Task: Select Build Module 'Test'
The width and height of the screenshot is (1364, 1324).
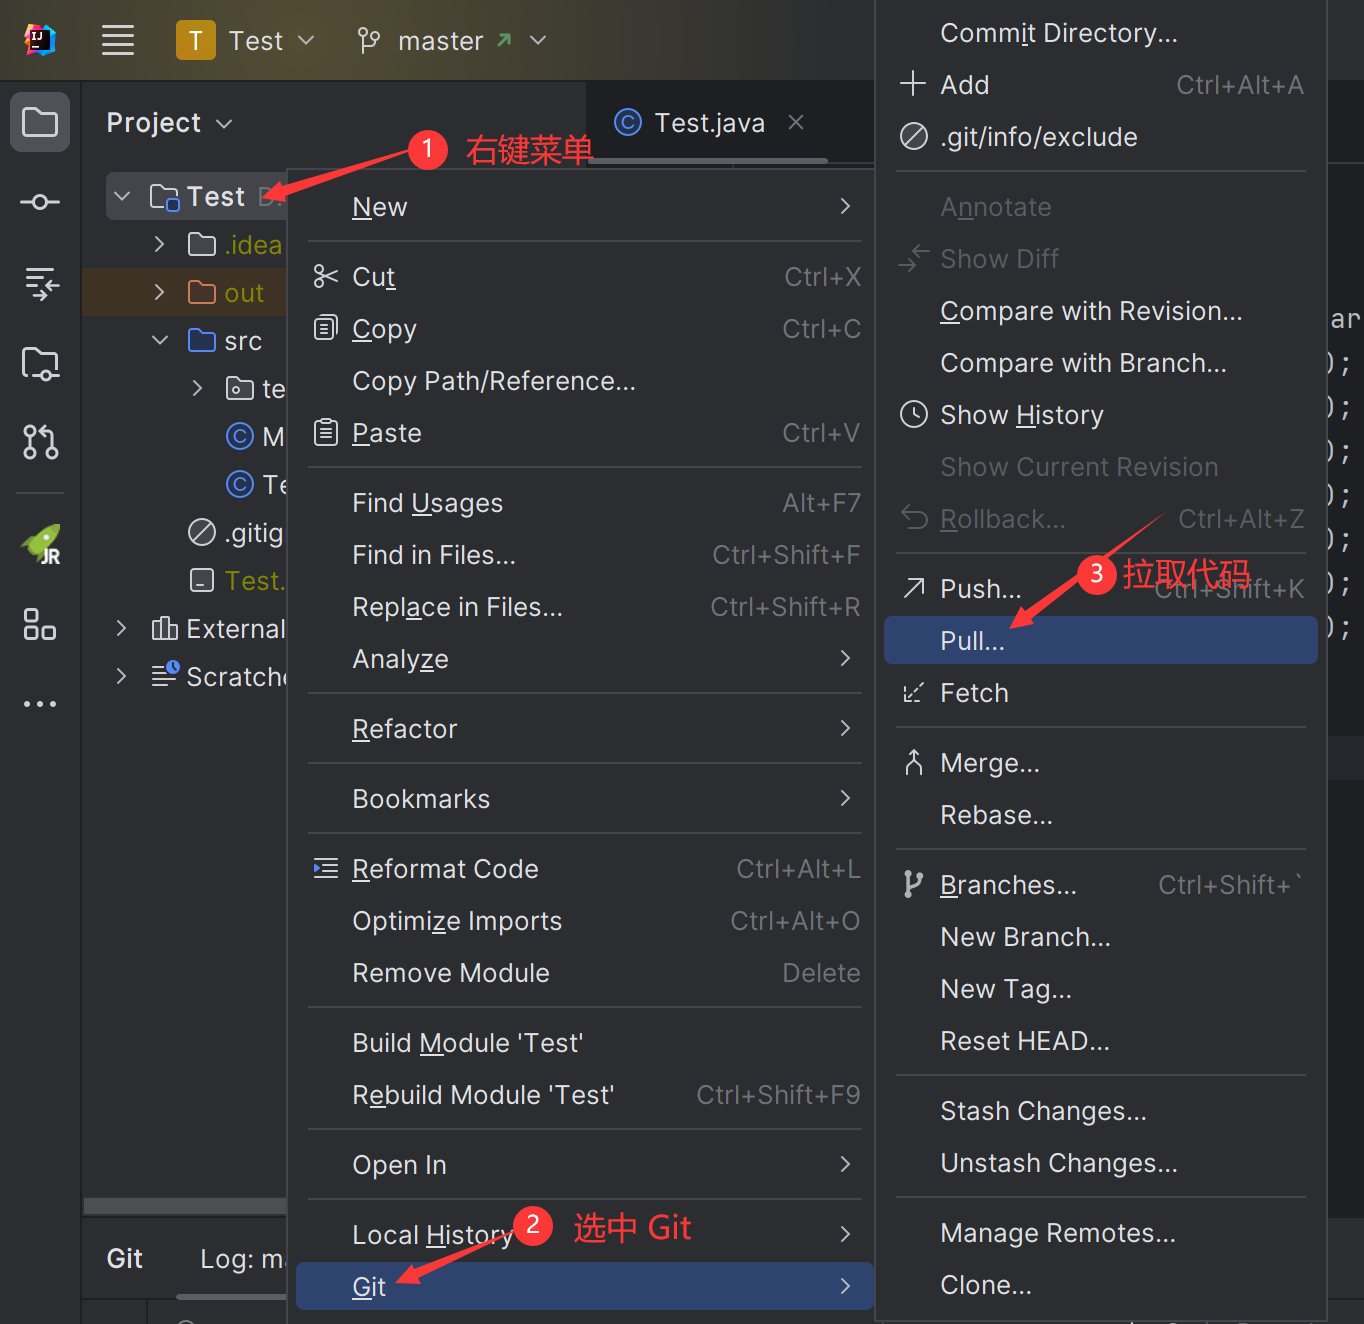Action: point(585,1042)
